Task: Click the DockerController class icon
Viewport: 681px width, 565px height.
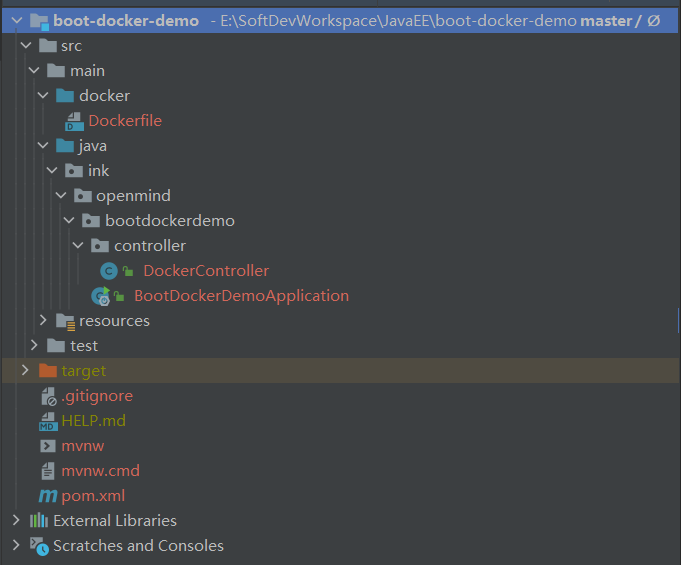Action: pyautogui.click(x=109, y=270)
